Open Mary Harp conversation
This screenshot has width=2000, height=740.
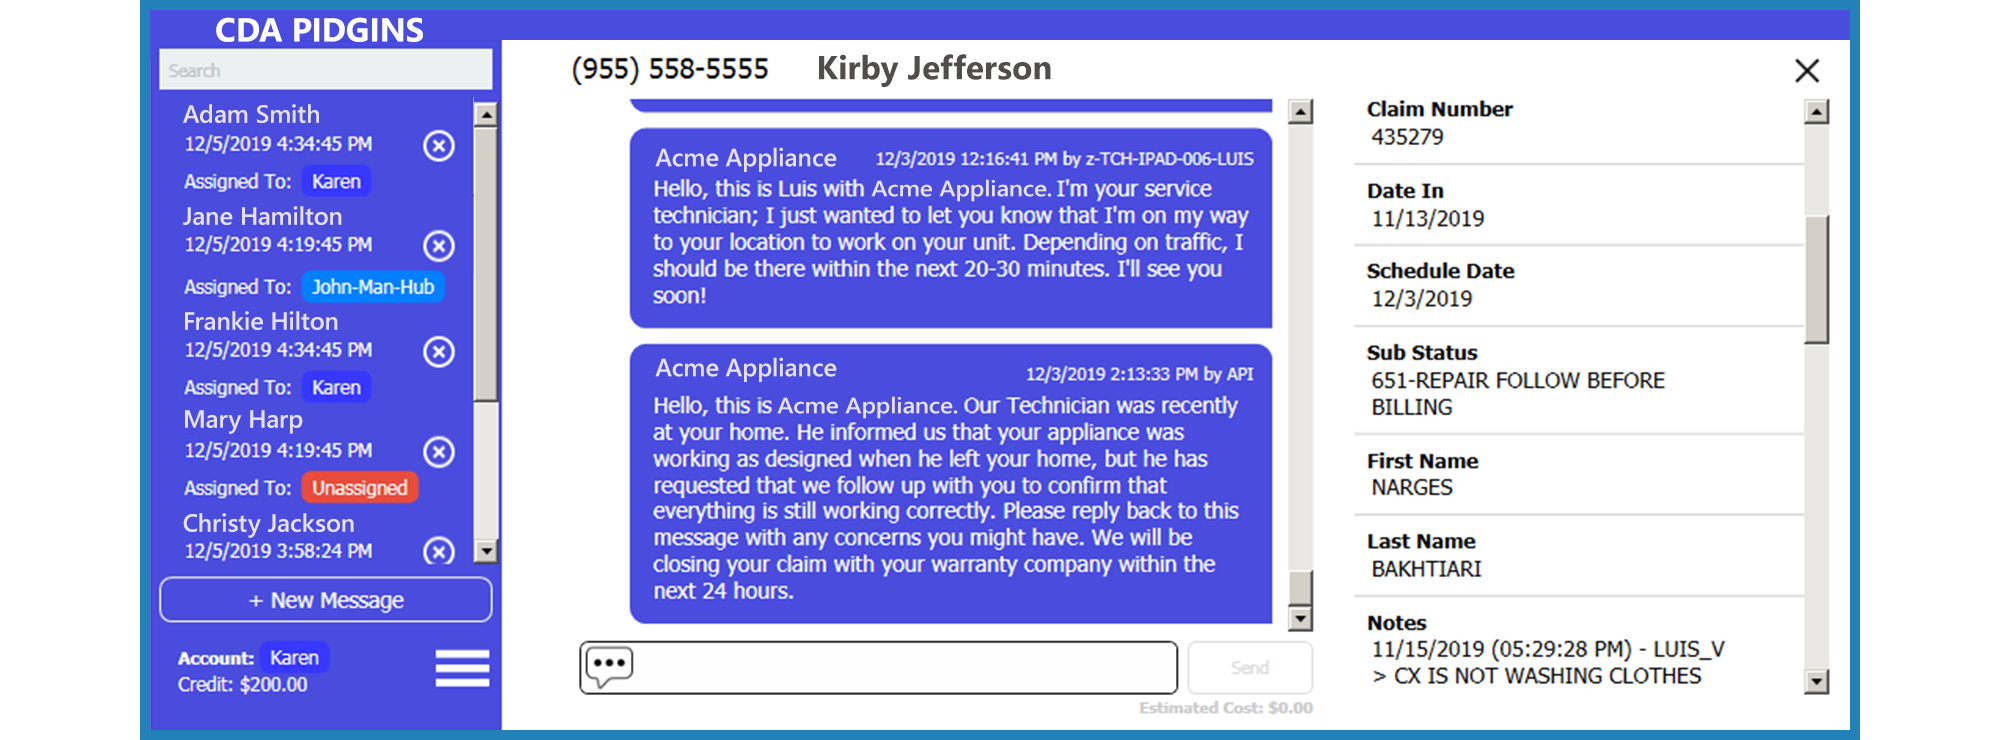click(243, 420)
